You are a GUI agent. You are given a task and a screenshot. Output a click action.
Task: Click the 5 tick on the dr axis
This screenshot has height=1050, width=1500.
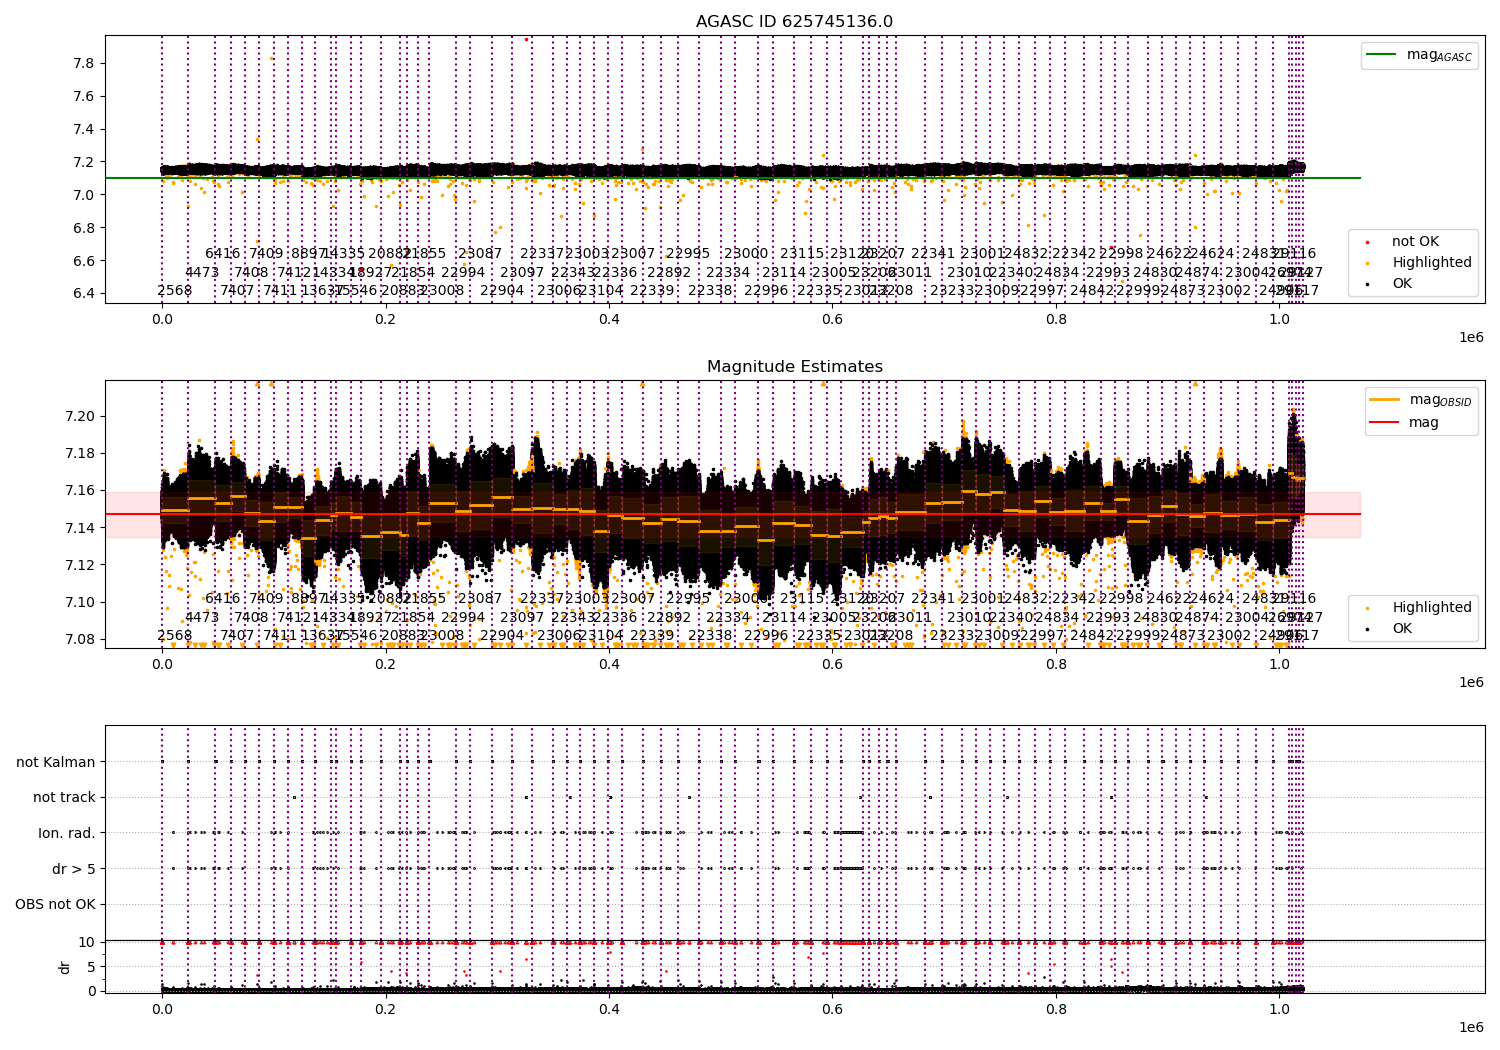pos(91,966)
